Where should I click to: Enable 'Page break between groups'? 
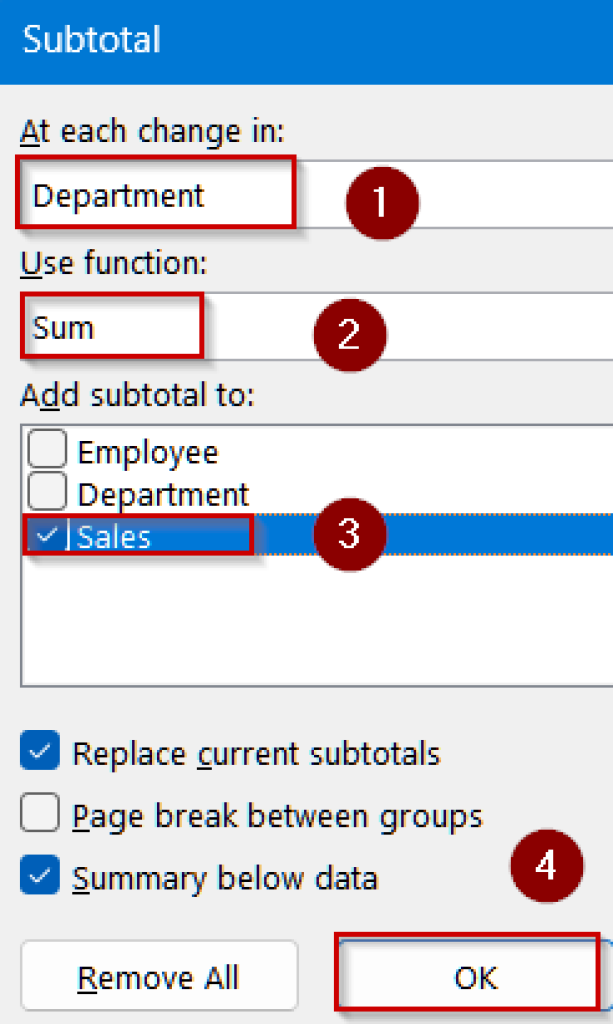[38, 815]
